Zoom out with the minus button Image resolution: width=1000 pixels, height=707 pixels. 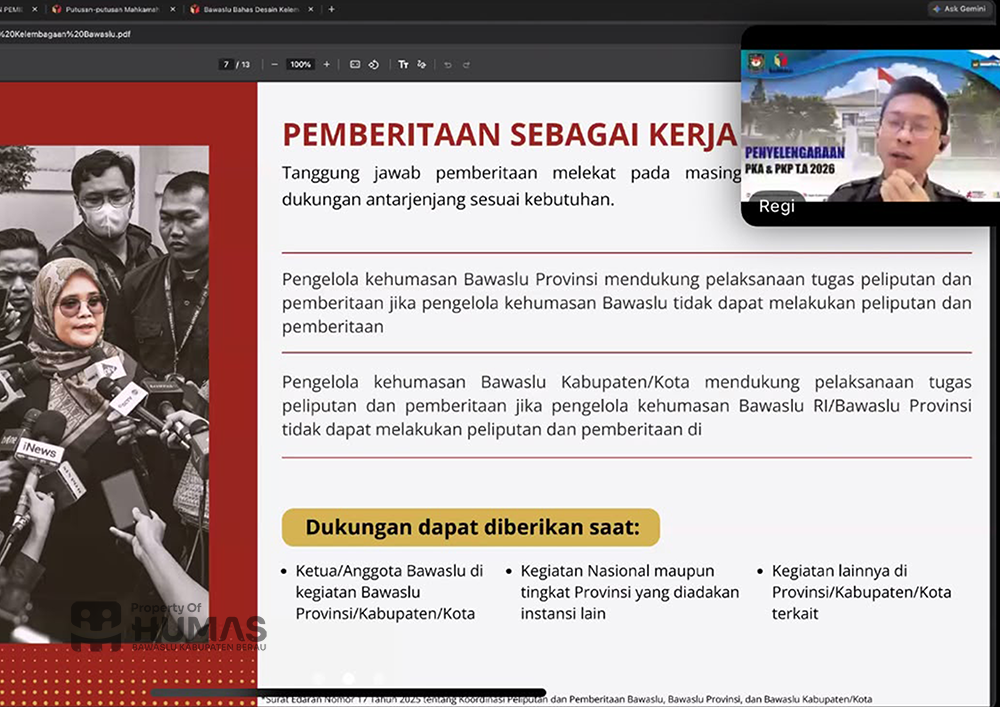tap(274, 64)
